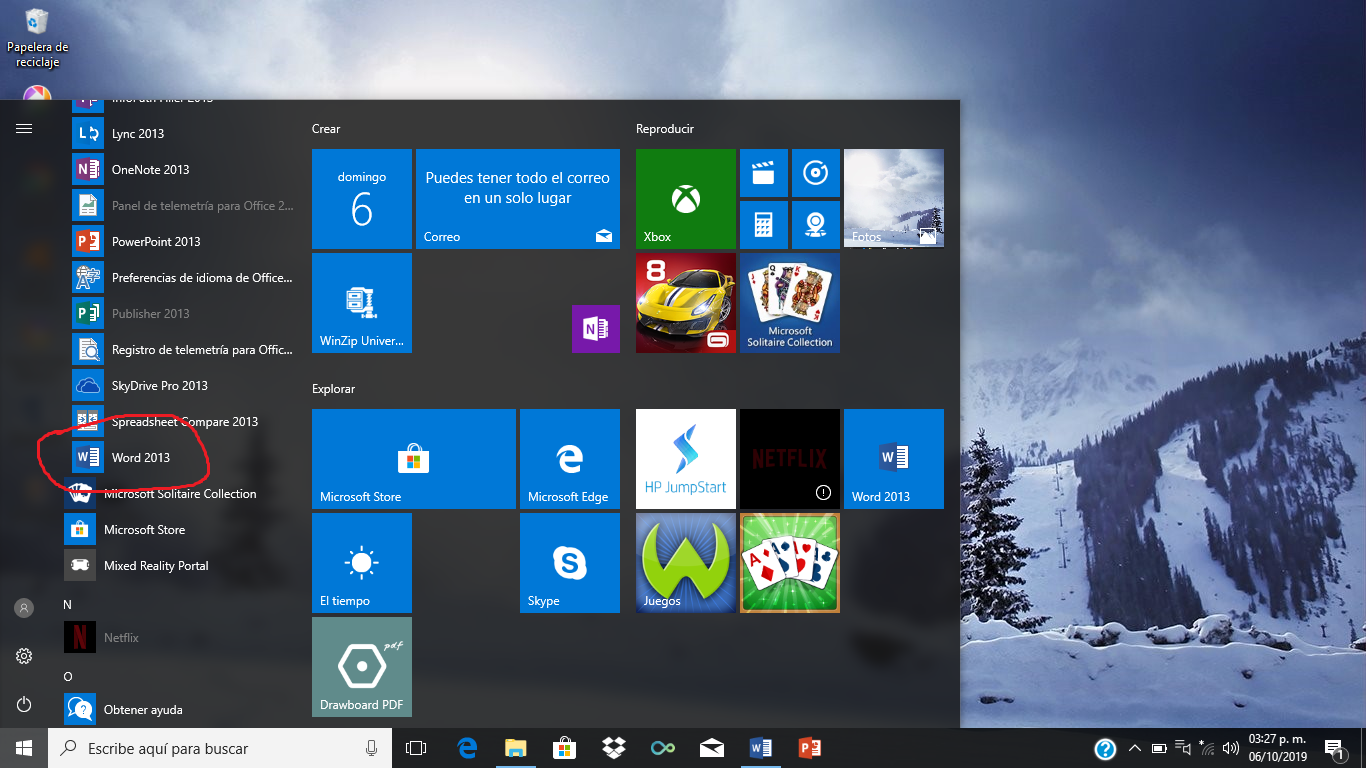Open the Correo mail tile
The width and height of the screenshot is (1366, 768).
click(517, 199)
